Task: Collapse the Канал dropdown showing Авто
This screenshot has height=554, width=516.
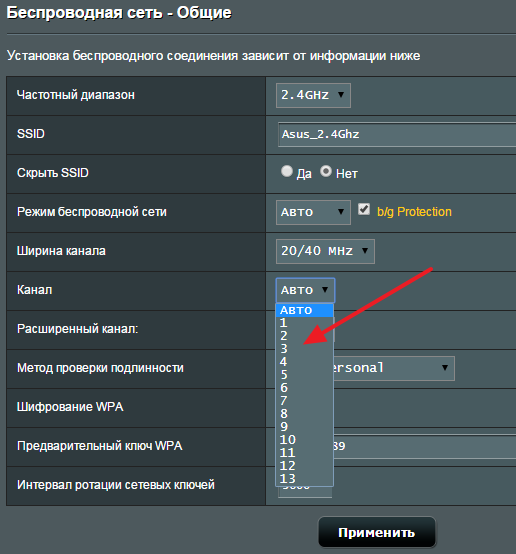Action: (305, 290)
